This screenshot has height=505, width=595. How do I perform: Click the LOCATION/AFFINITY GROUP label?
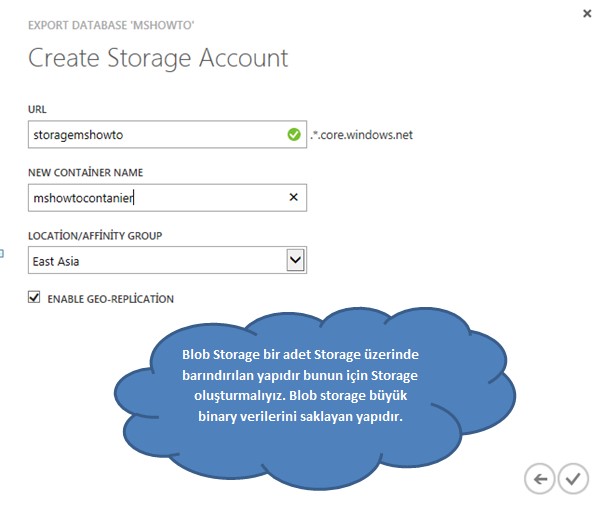95,236
